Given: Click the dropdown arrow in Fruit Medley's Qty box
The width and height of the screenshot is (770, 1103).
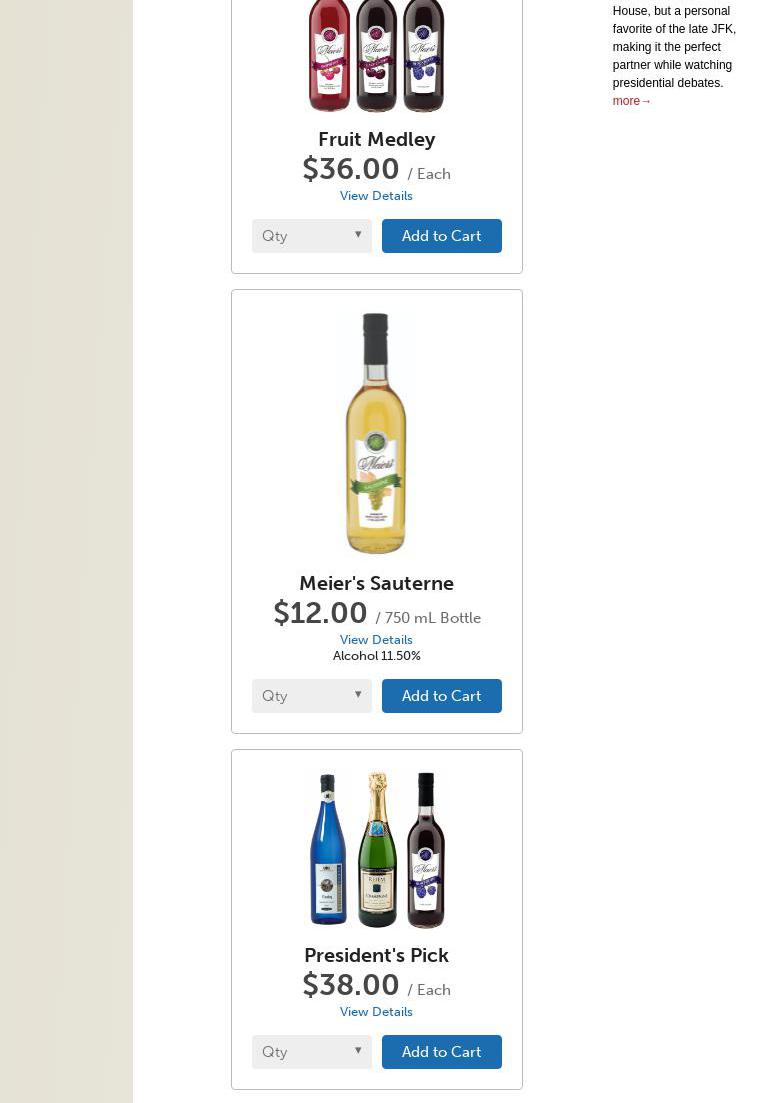Looking at the screenshot, I should click(x=358, y=235).
